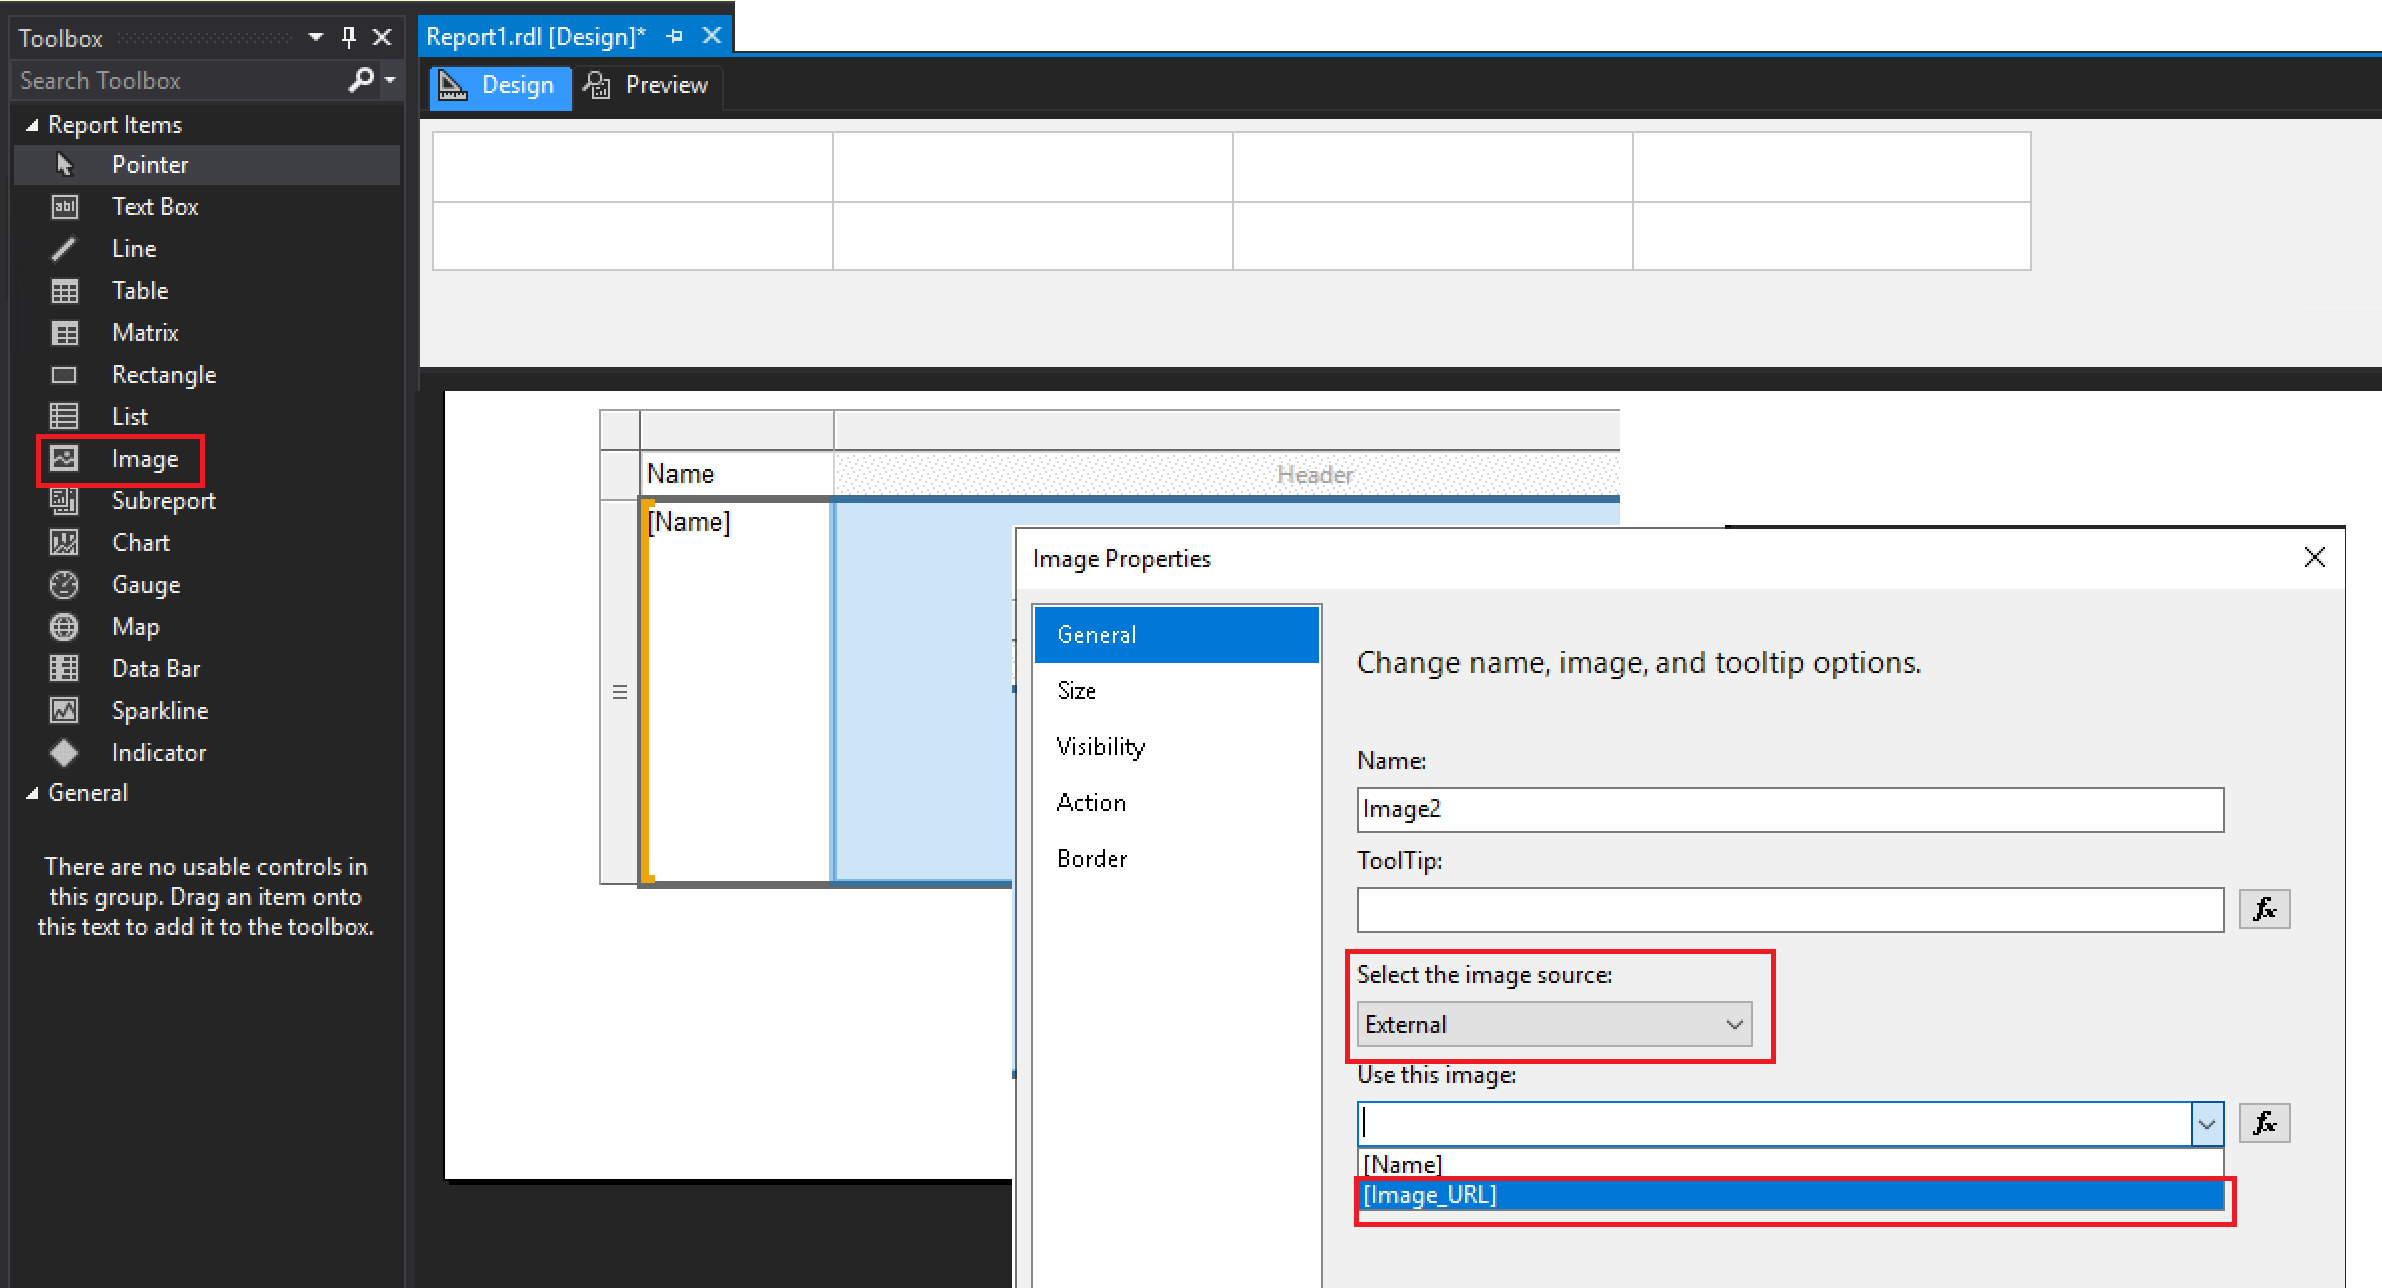Collapse the General toolbox group
Screen dimensions: 2382x1288
(x=32, y=793)
